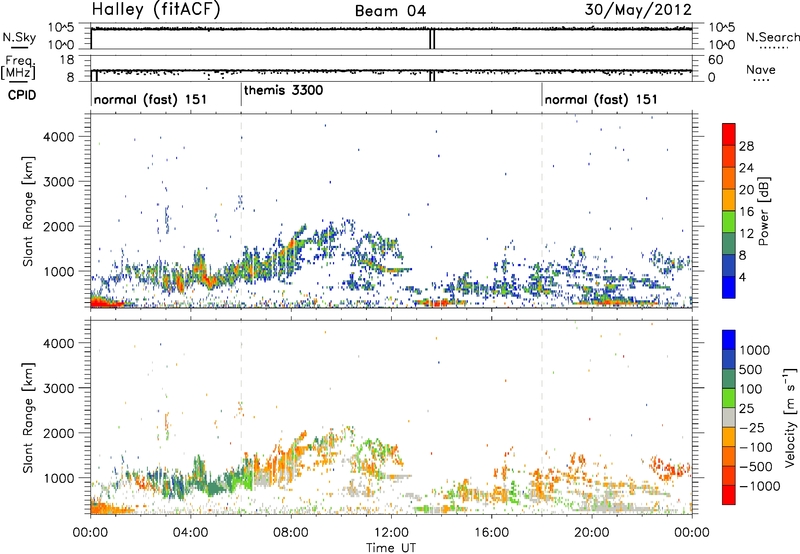Pick the blue top segment of Velocity colorbar
Screen dimensions: 800x554
(x=729, y=340)
